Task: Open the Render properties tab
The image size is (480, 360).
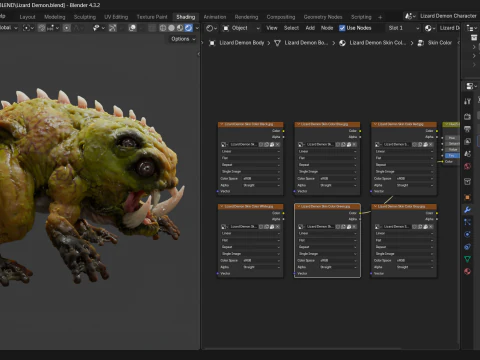Action: 468,116
